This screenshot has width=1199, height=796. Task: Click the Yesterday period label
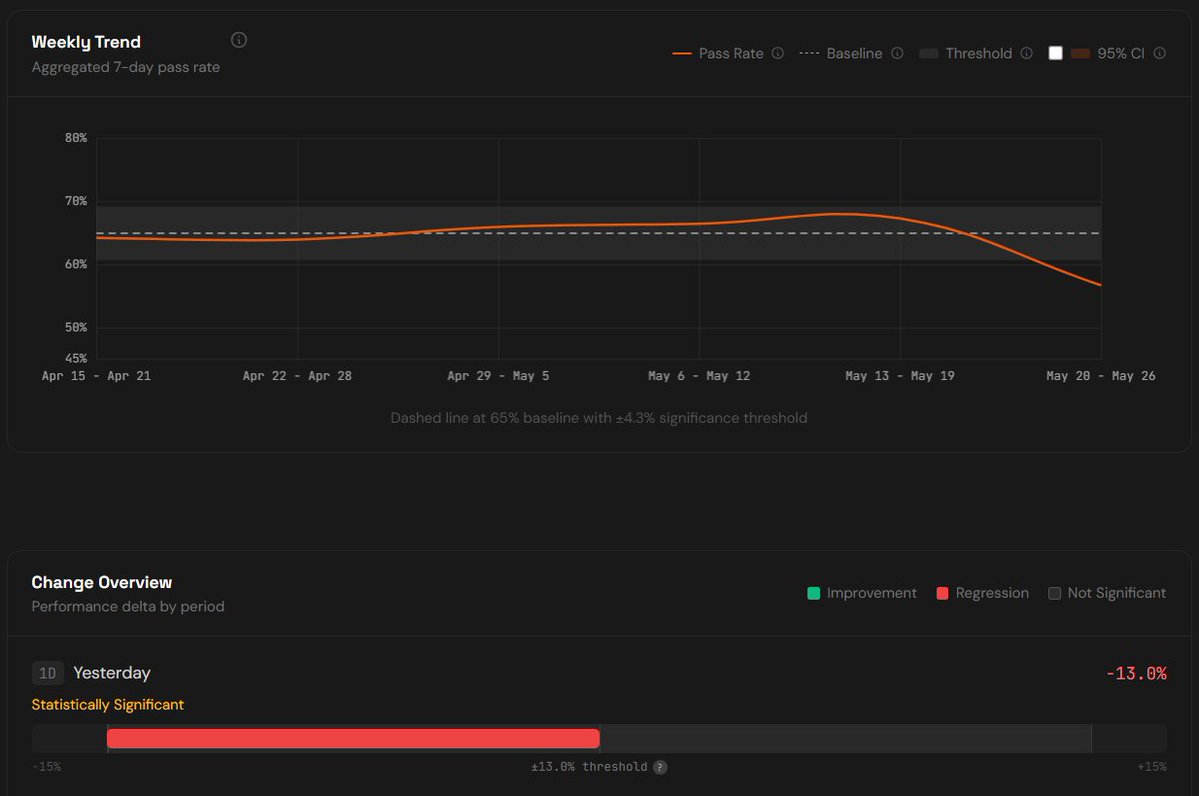point(112,673)
